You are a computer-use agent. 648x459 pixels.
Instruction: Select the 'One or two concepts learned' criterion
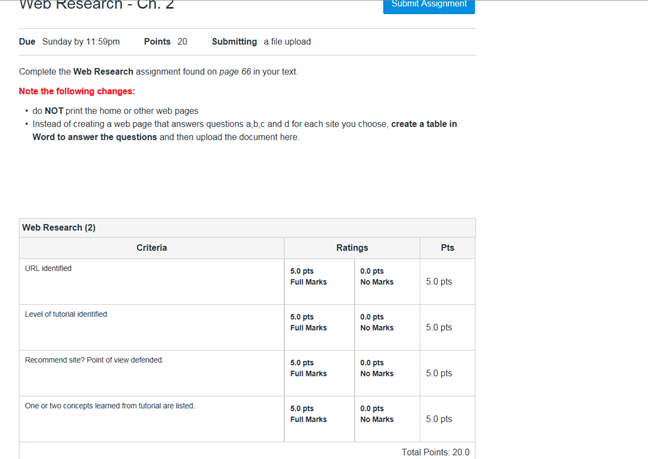pos(110,406)
